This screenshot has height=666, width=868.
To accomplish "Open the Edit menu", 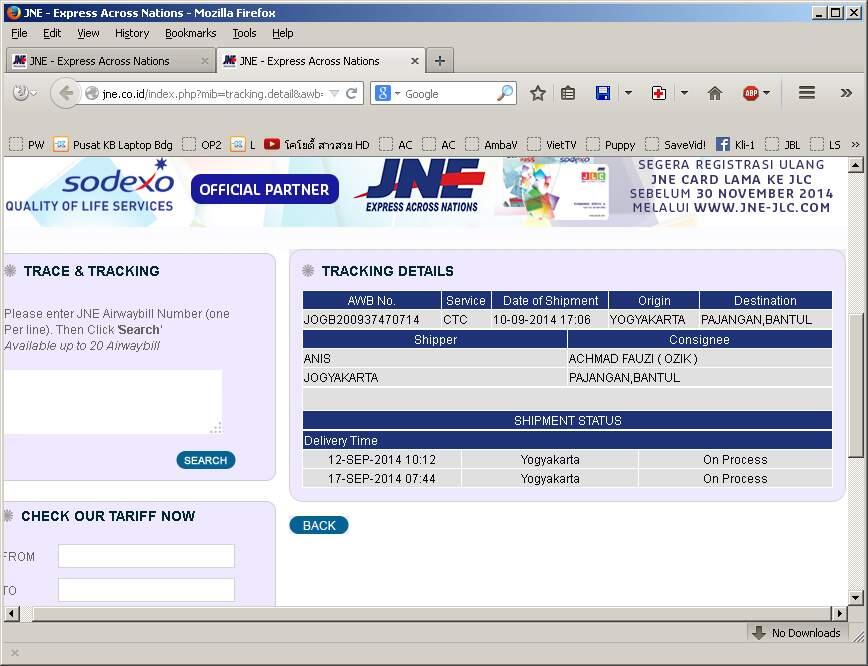I will click(x=52, y=33).
